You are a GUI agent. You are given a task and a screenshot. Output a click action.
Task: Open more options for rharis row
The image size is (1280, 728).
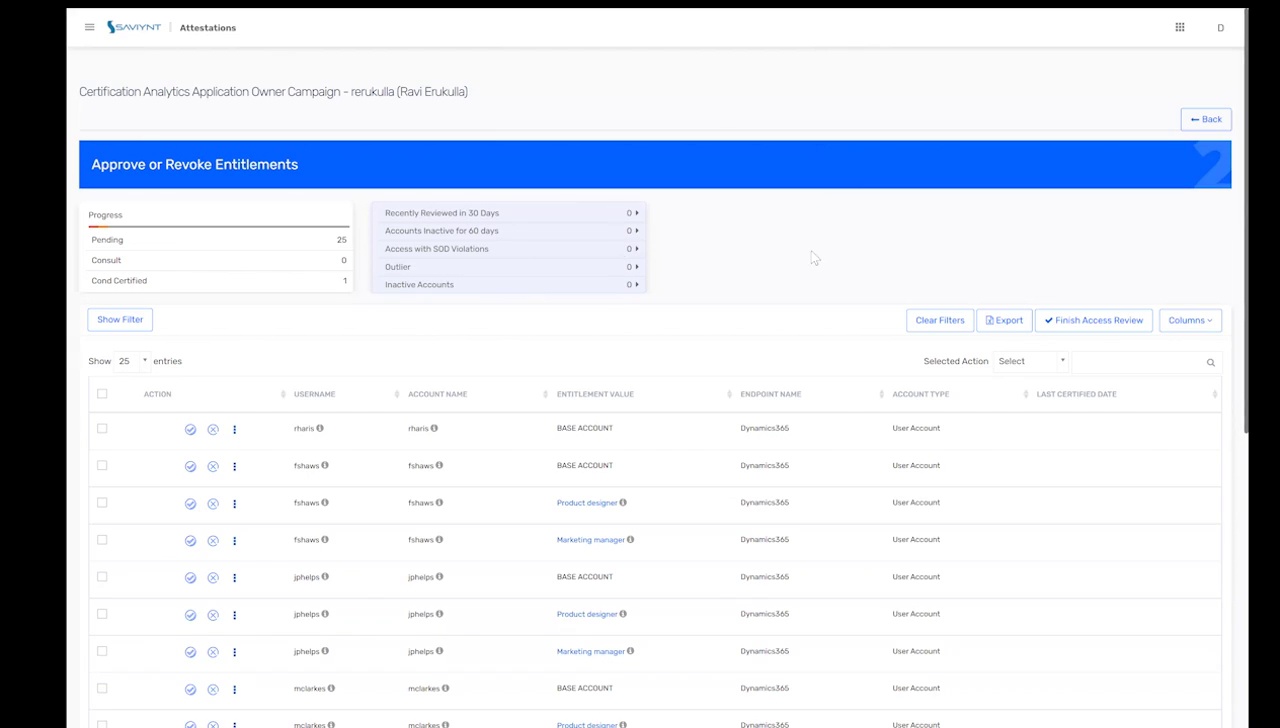click(234, 429)
